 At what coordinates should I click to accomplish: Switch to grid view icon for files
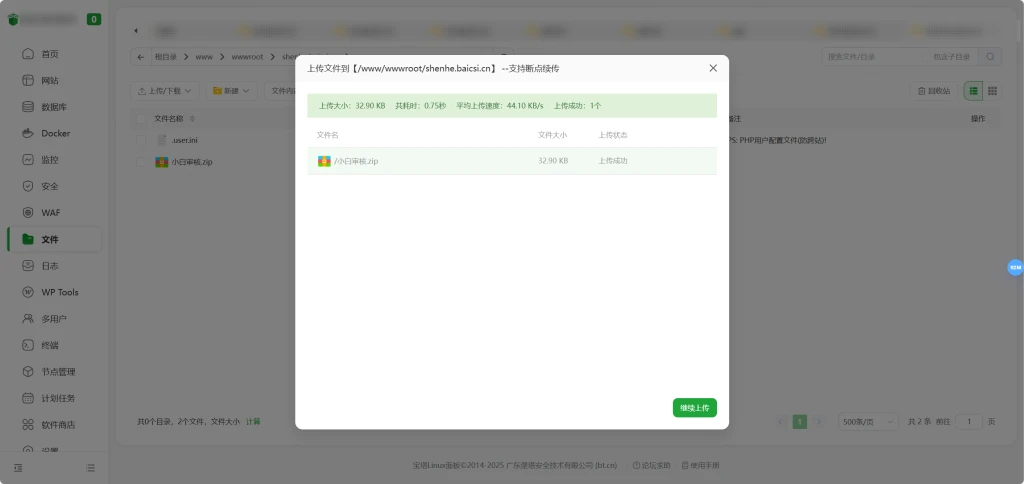click(x=992, y=91)
